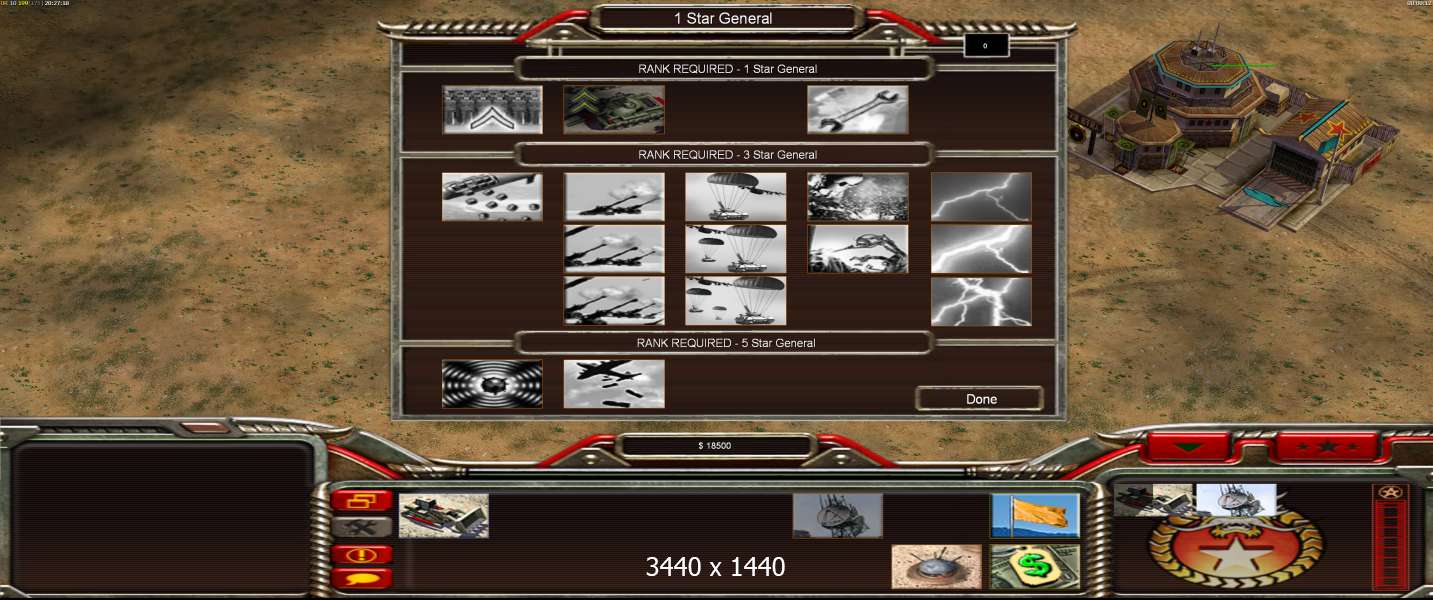Select tank paradrop level 2 icon
1433x600 pixels.
click(x=736, y=249)
